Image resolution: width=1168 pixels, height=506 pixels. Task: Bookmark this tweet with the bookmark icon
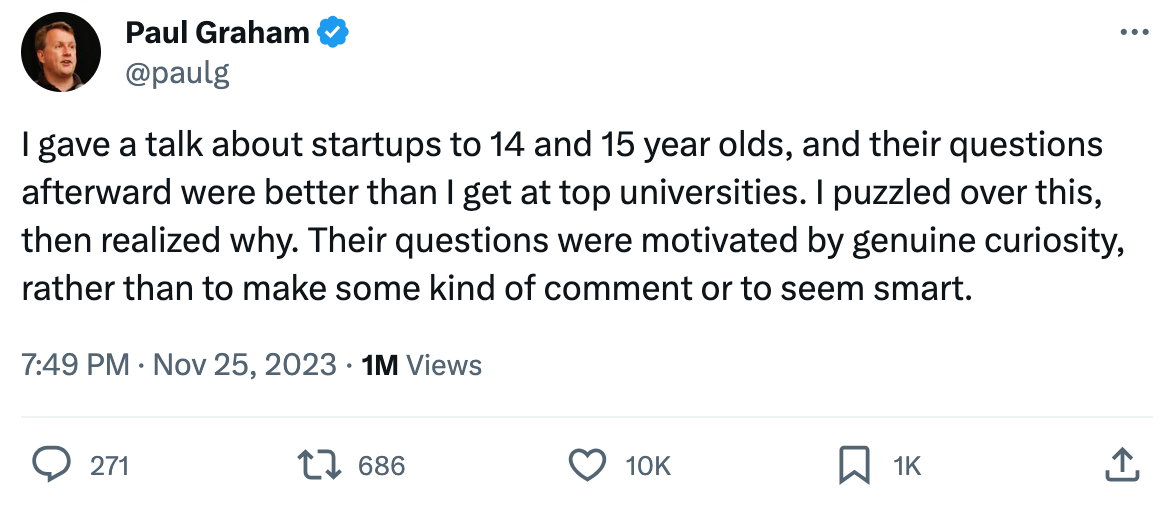coord(853,465)
